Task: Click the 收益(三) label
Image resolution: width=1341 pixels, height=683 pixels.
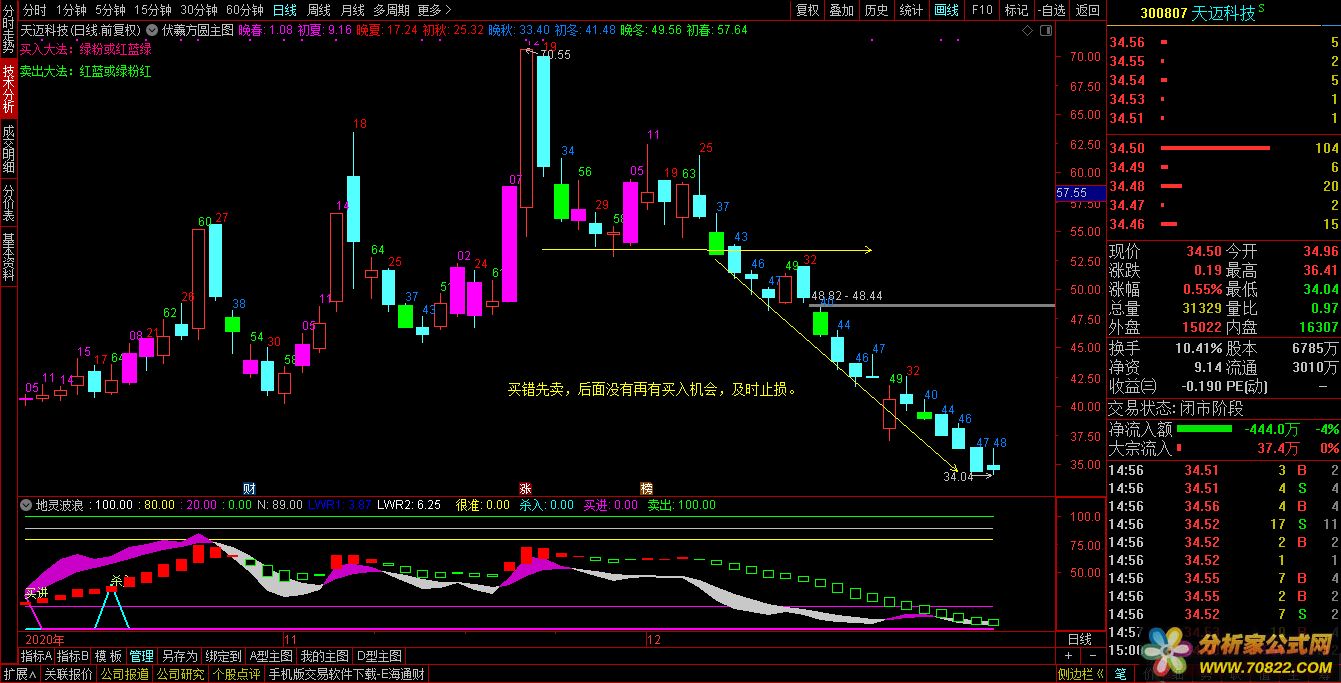Action: (1131, 386)
